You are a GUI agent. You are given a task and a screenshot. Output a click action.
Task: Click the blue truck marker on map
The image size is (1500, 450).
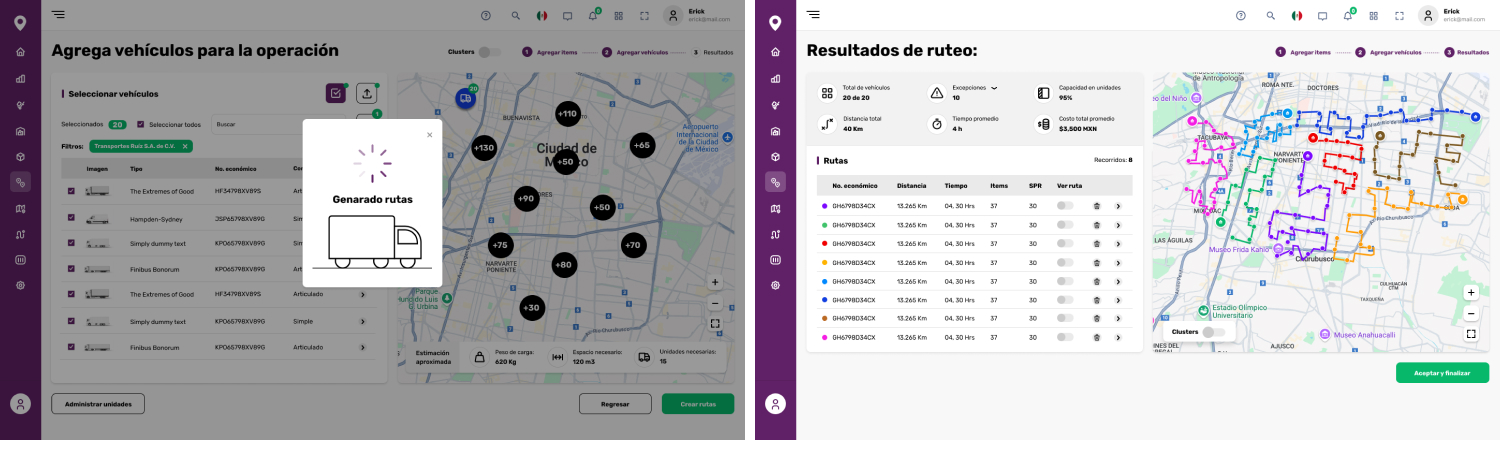pos(465,98)
